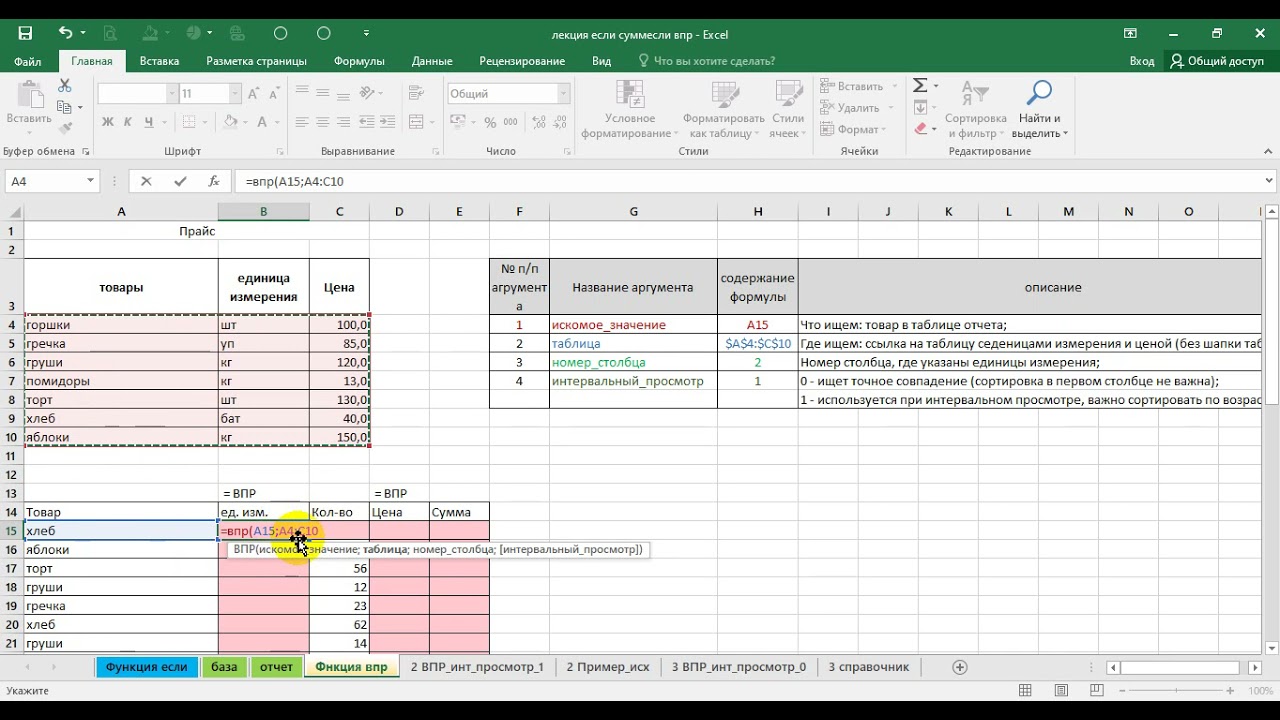Toggle align text right
1280x720 pixels.
click(343, 122)
